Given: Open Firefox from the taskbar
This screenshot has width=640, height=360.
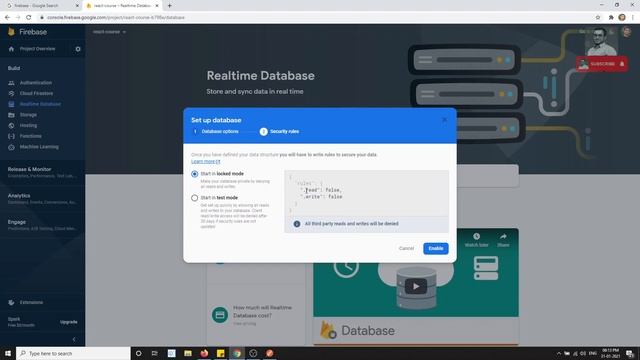Looking at the screenshot, I should [204, 353].
